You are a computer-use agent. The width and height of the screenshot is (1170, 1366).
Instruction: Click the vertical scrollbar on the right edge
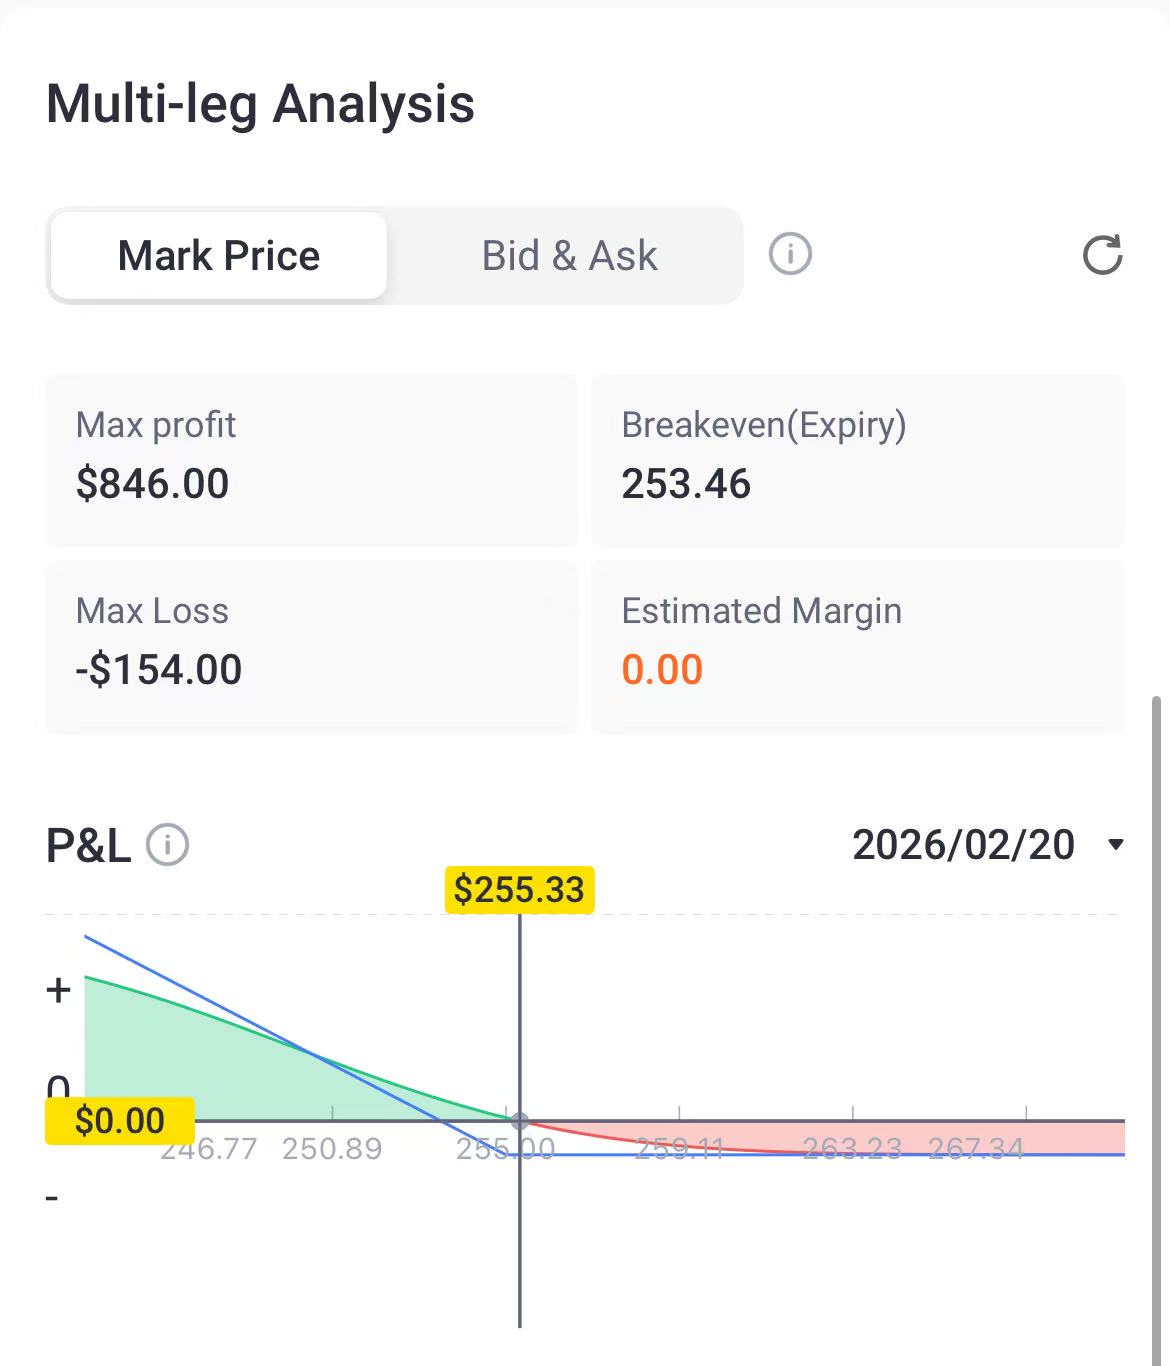(1158, 1000)
